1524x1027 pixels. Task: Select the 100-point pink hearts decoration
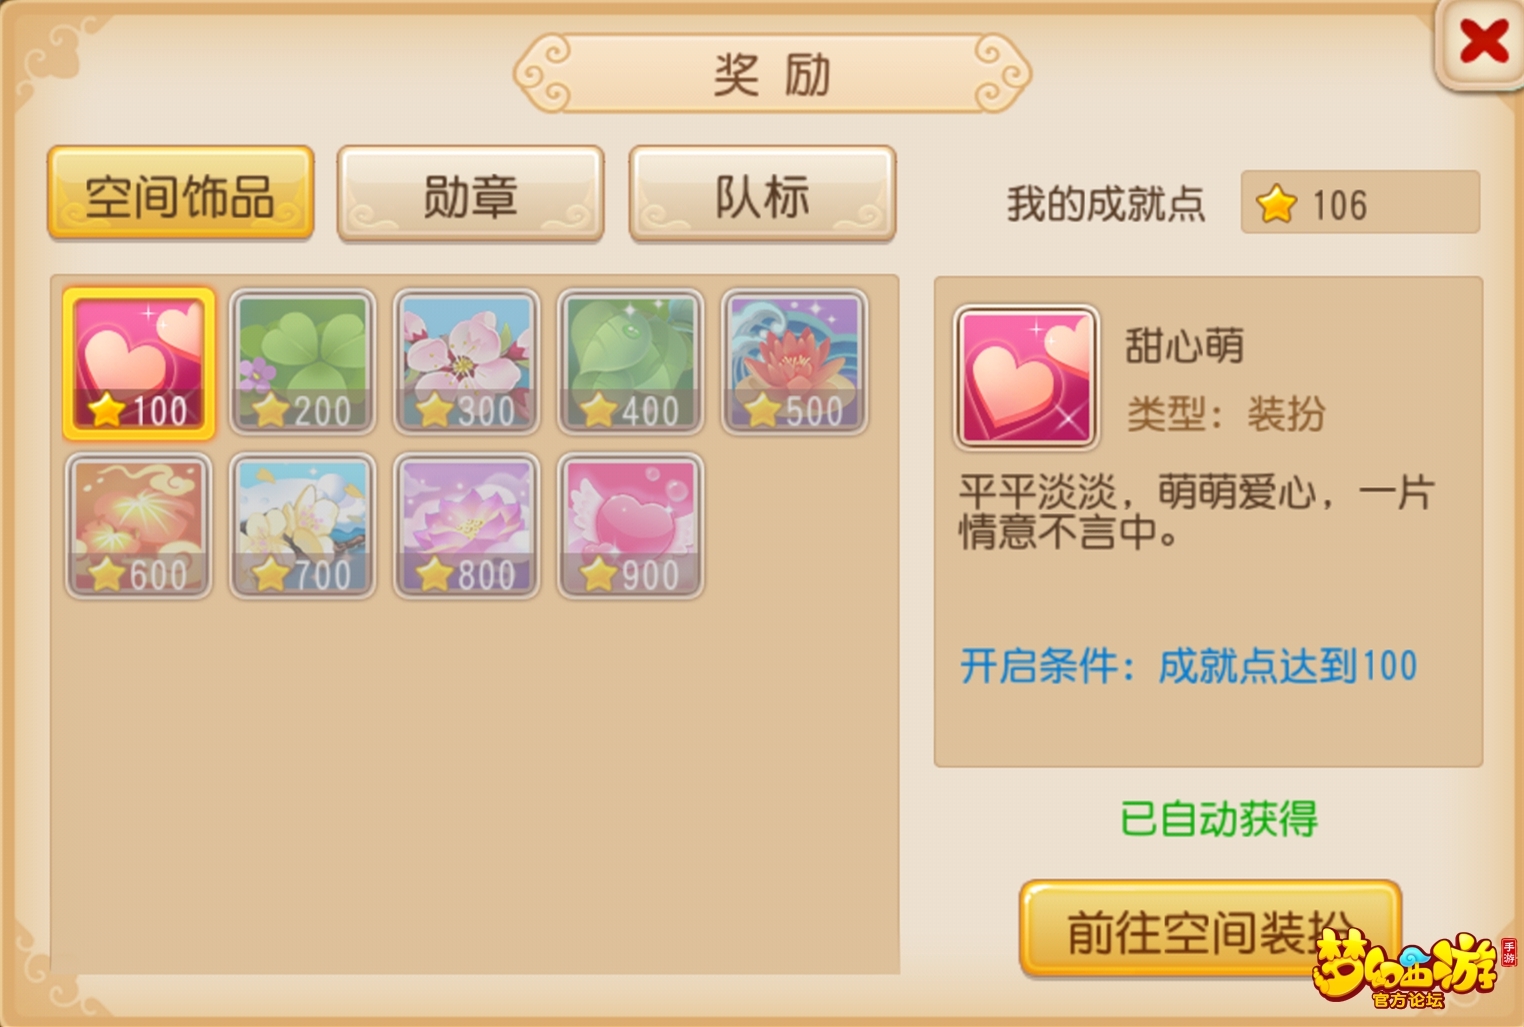point(139,364)
